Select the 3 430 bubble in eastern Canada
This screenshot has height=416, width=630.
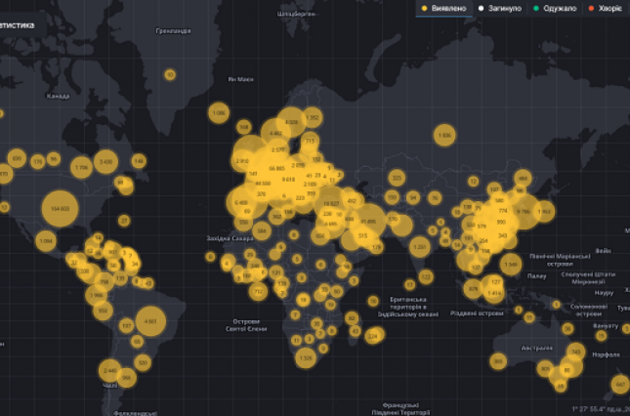[106, 160]
